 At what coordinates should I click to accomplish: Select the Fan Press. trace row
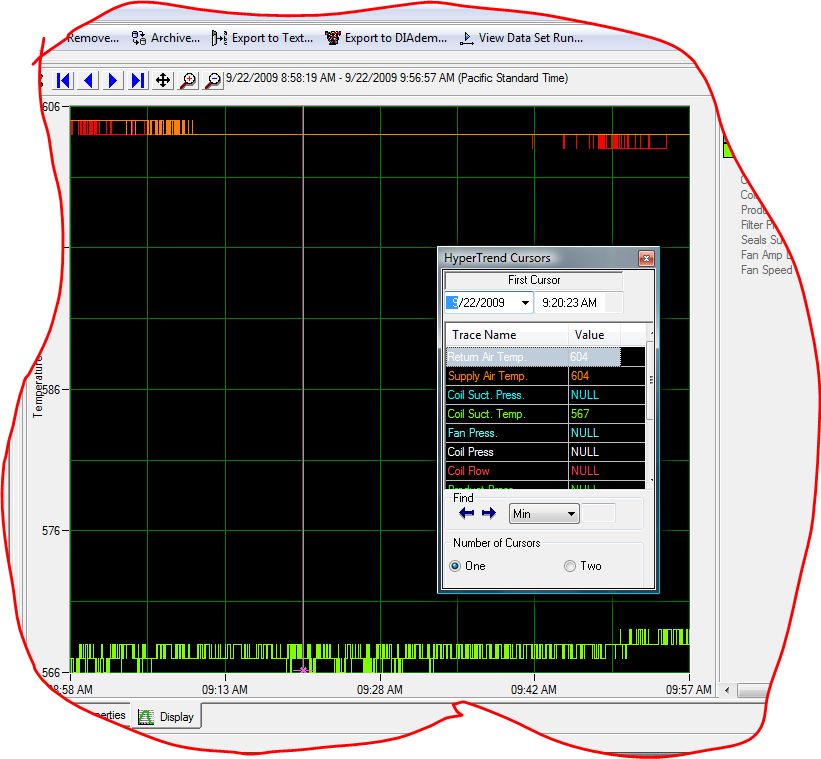point(545,433)
